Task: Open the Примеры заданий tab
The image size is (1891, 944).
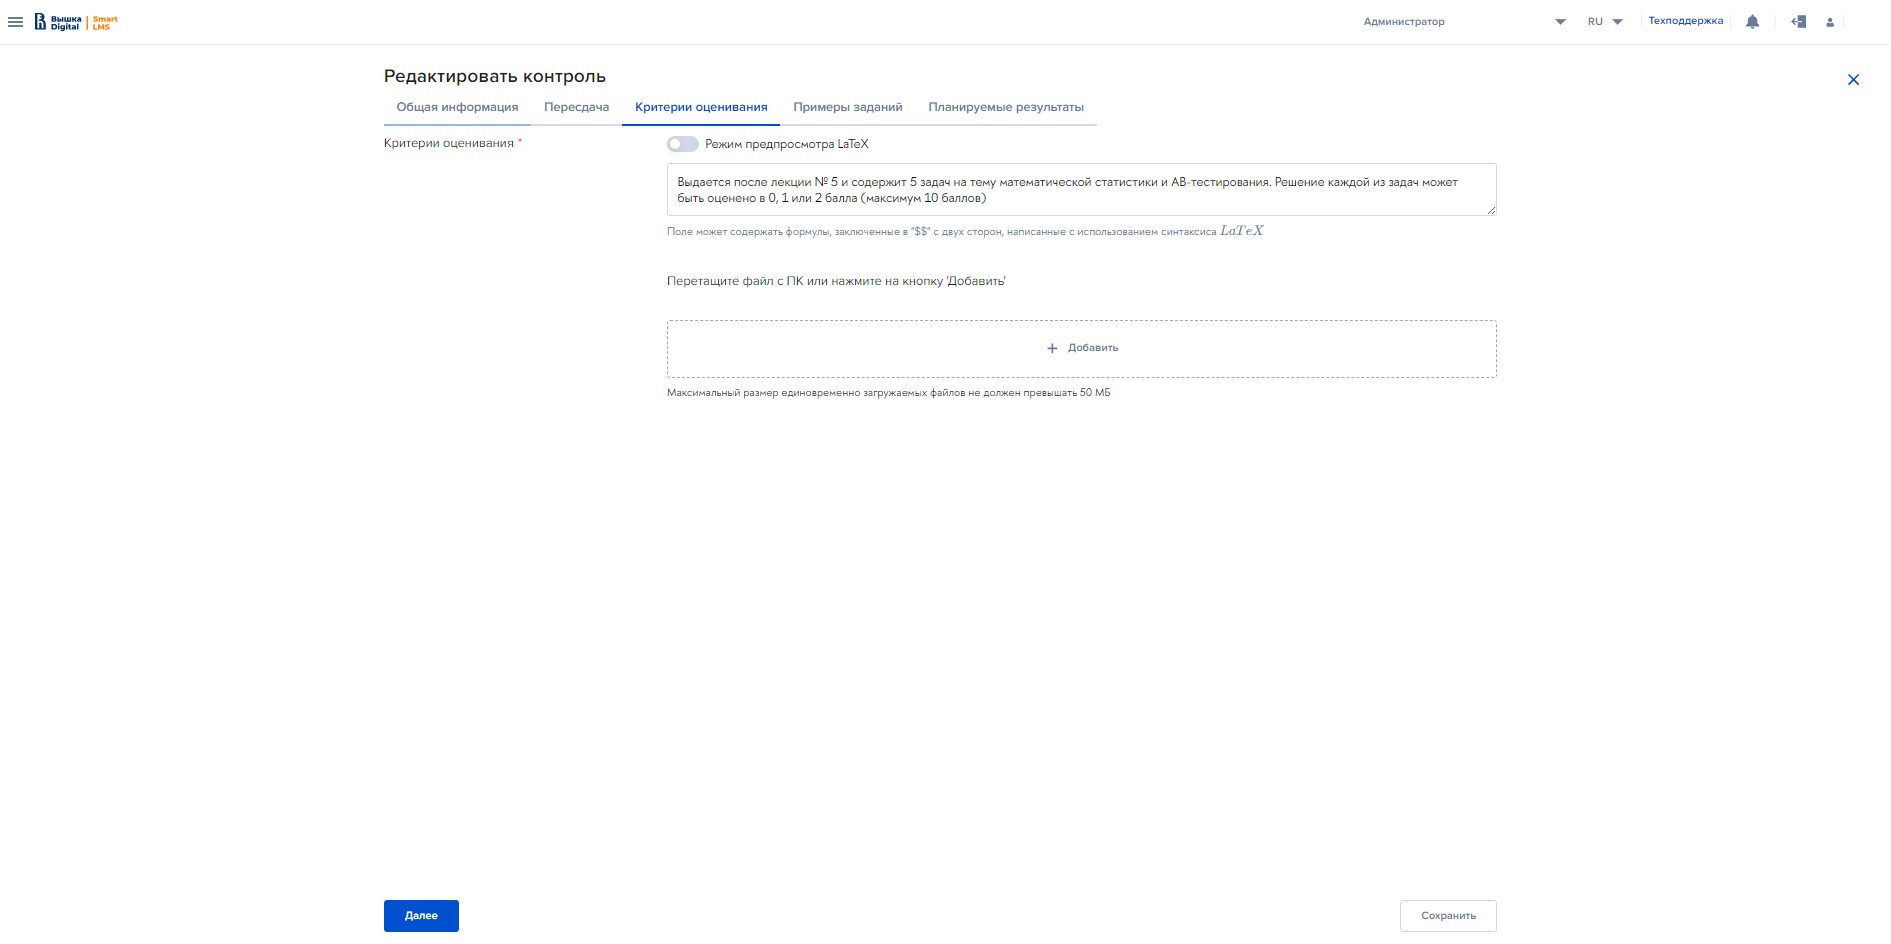Action: tap(848, 107)
